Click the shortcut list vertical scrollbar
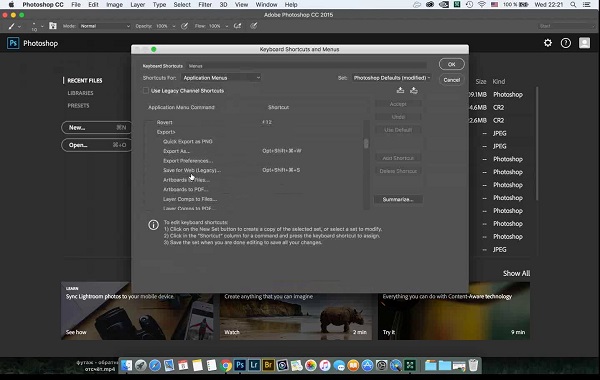Image resolution: width=600 pixels, height=380 pixels. click(x=366, y=165)
